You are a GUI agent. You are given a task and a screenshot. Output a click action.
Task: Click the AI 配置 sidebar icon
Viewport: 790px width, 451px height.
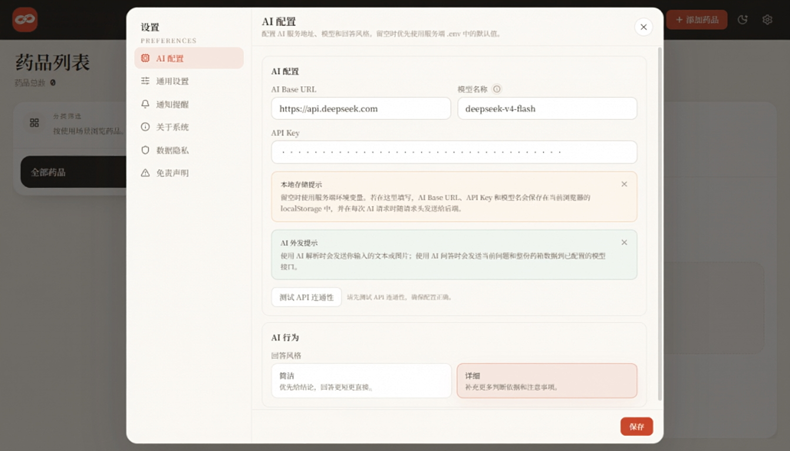pyautogui.click(x=145, y=58)
